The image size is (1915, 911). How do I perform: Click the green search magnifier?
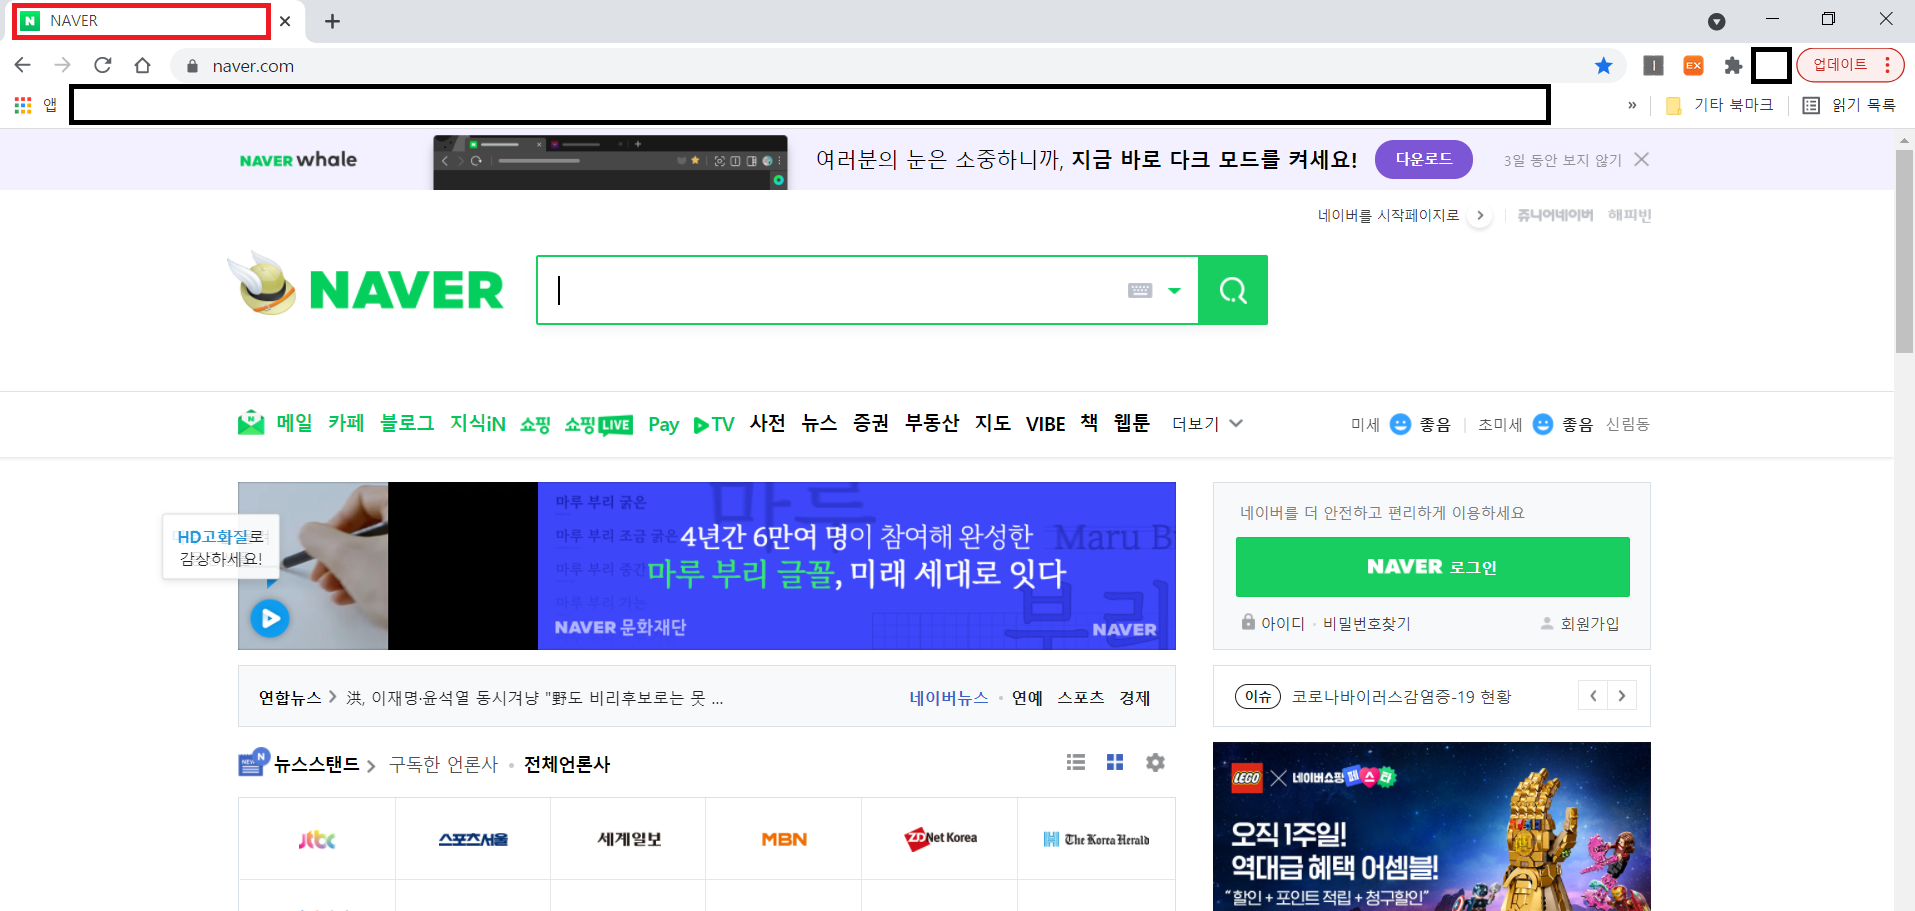pos(1232,290)
